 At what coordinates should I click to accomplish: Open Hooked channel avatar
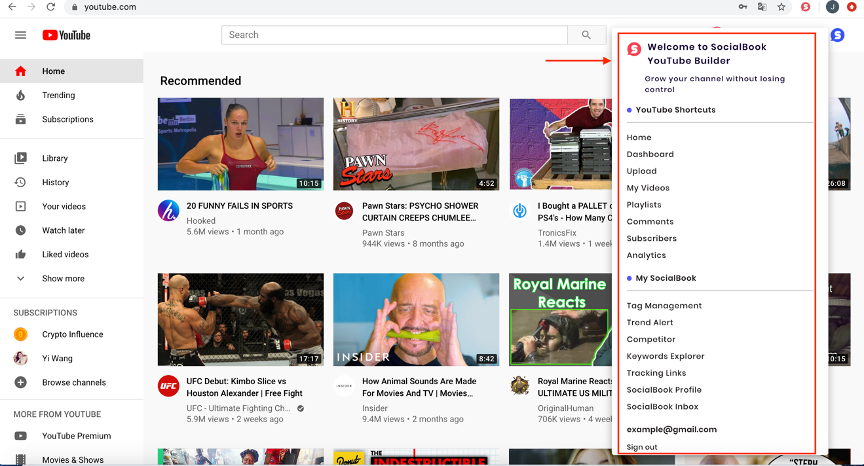coord(169,210)
